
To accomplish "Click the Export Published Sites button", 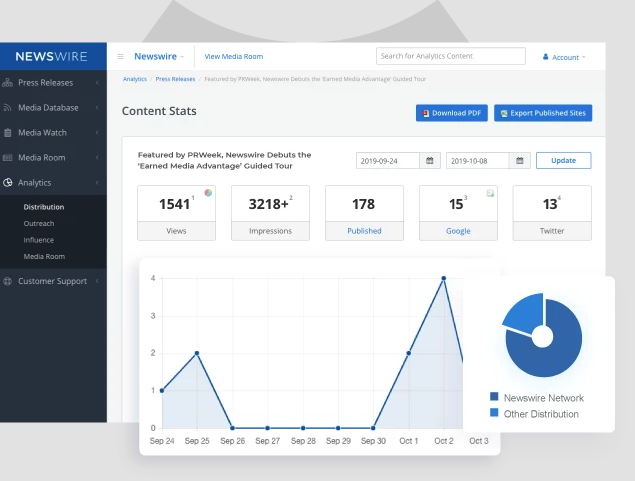I will click(x=543, y=113).
